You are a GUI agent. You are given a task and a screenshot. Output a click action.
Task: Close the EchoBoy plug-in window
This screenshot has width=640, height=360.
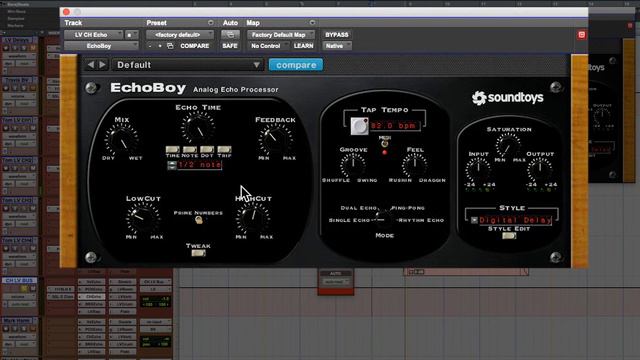(67, 12)
